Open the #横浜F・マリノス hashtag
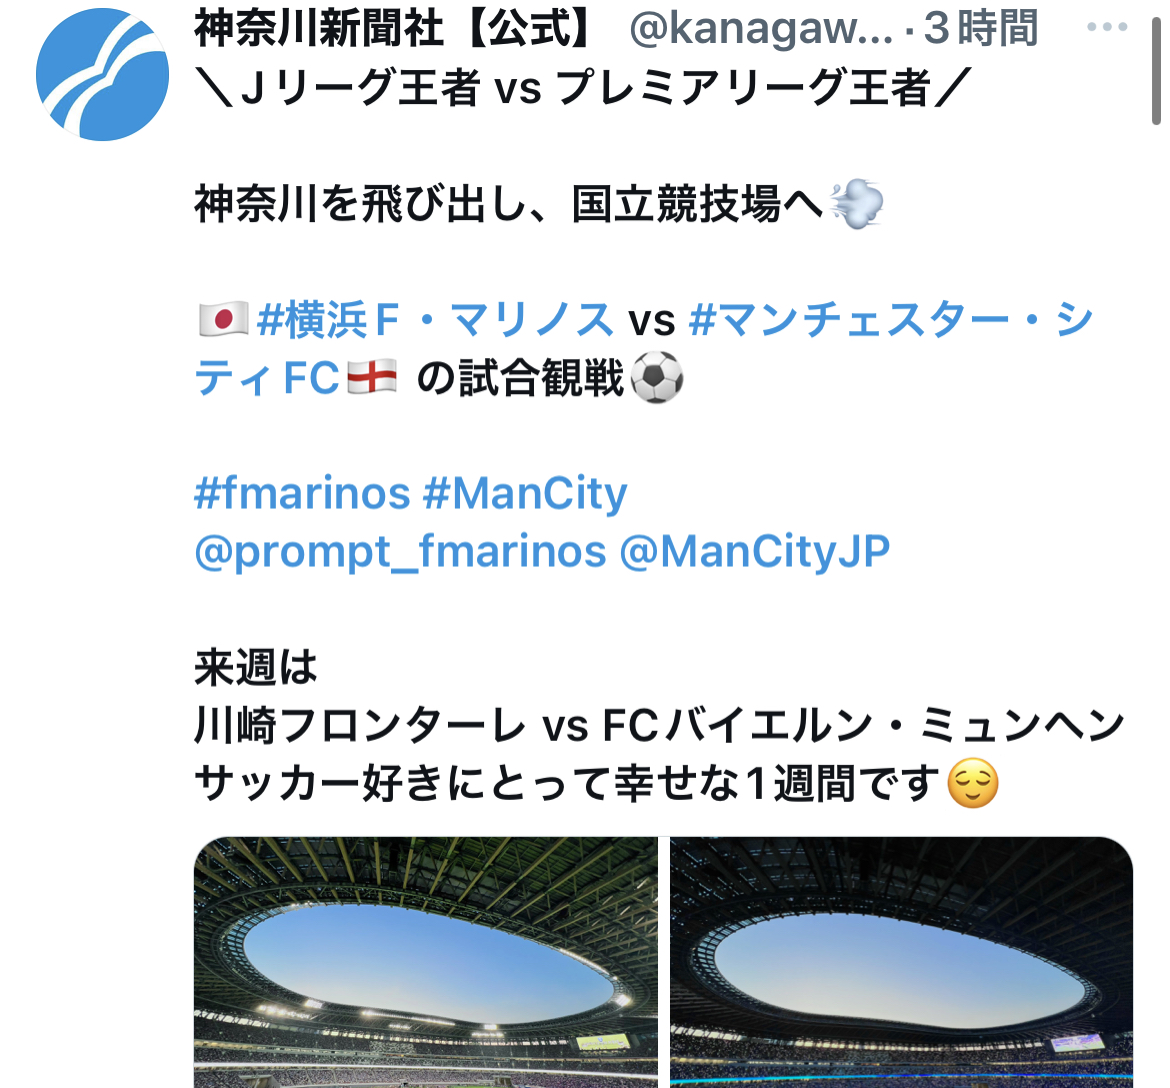Image resolution: width=1170 pixels, height=1088 pixels. click(x=434, y=319)
